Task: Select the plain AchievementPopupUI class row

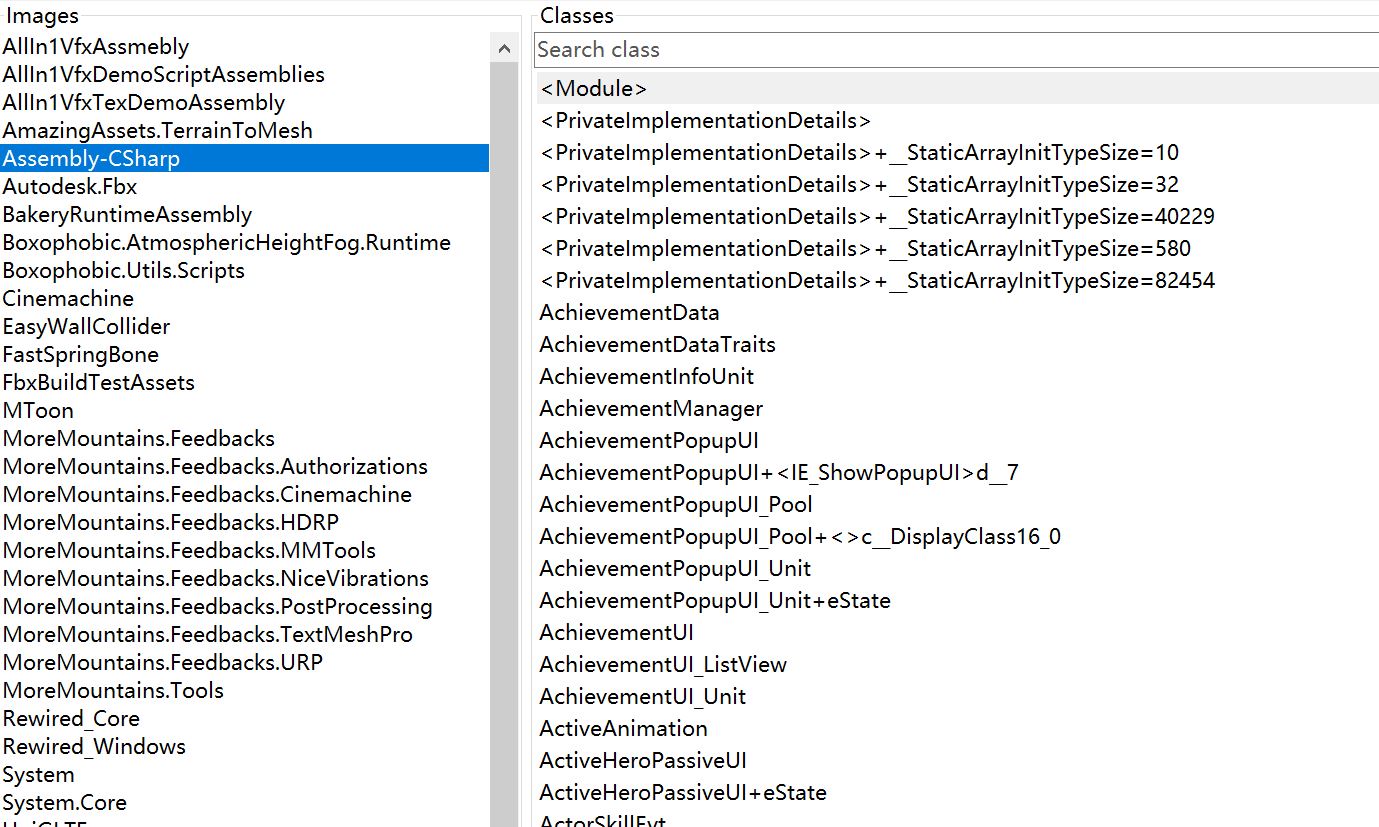Action: pyautogui.click(x=958, y=440)
